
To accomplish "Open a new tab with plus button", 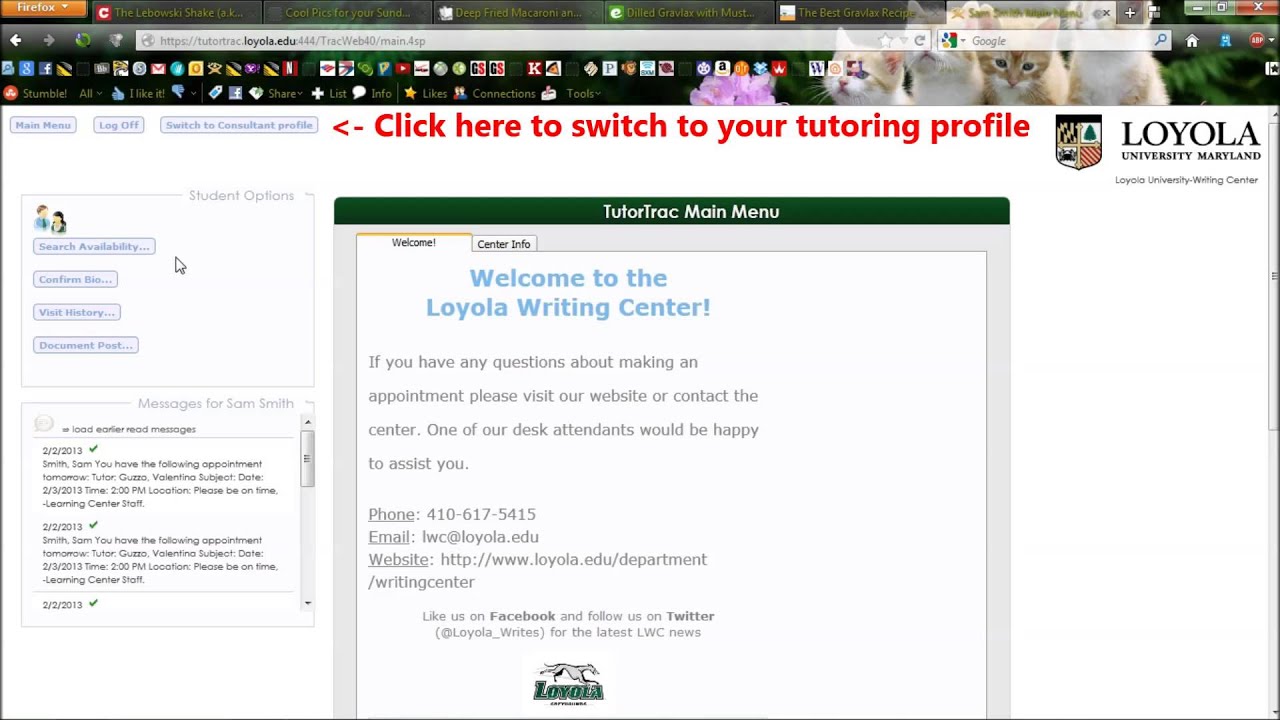I will (x=1130, y=13).
